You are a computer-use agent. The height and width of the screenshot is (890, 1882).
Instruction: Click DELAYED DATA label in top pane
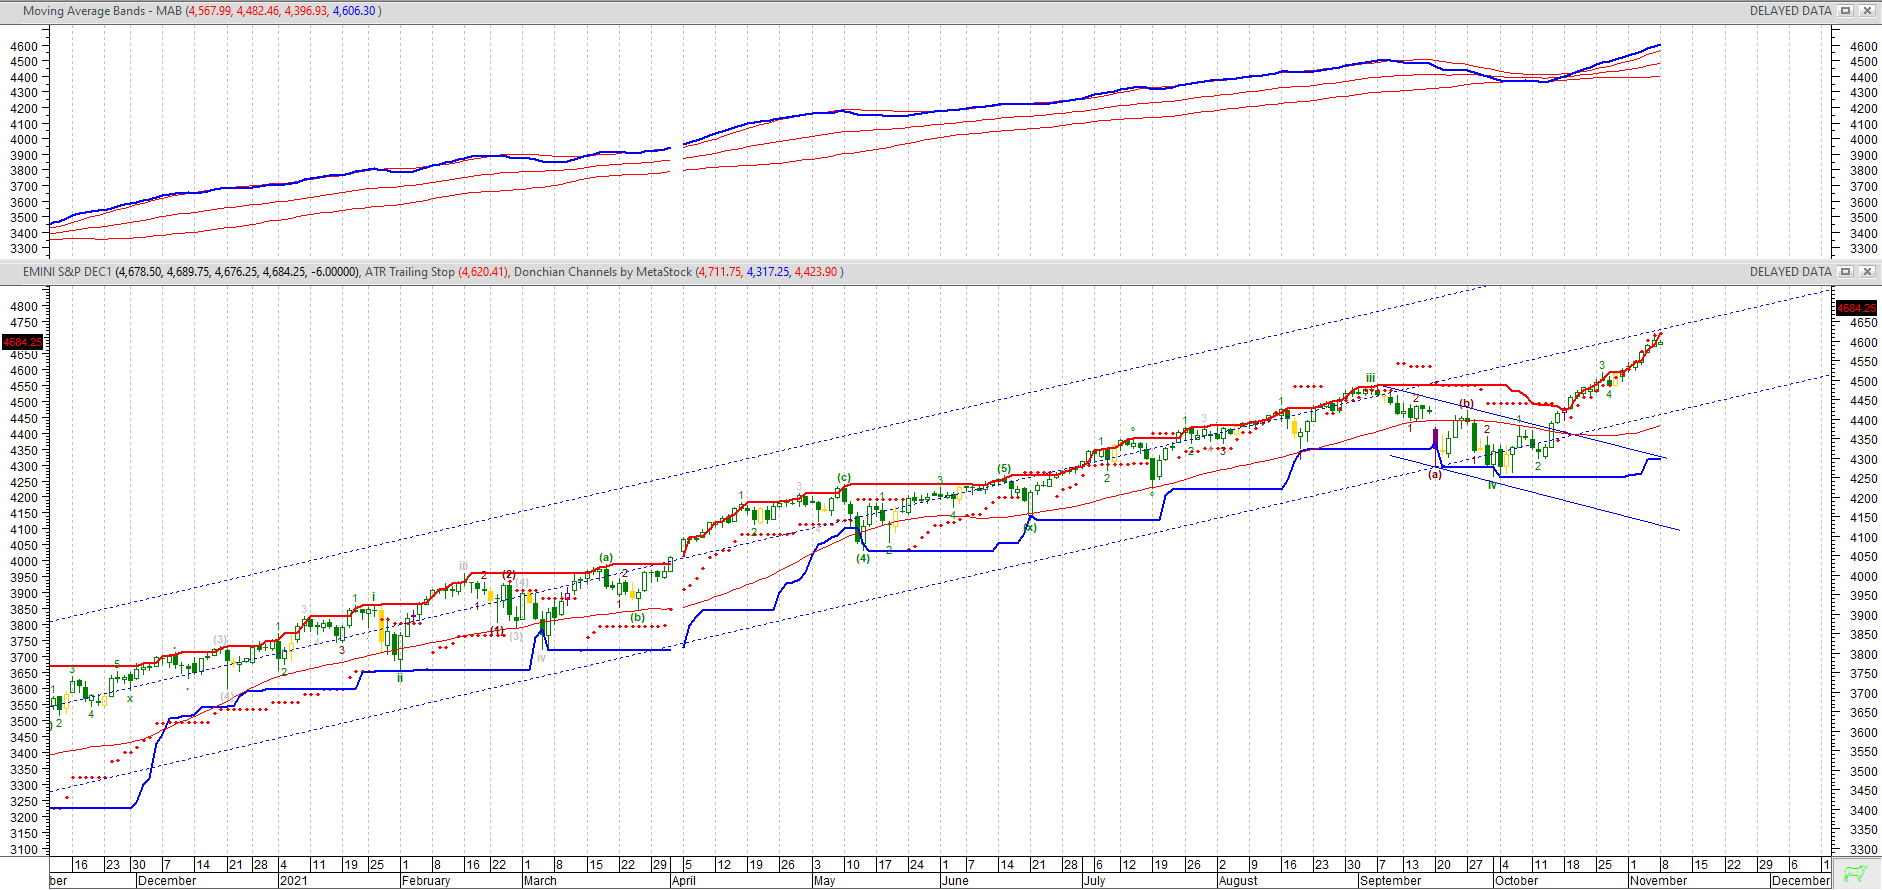click(1790, 11)
